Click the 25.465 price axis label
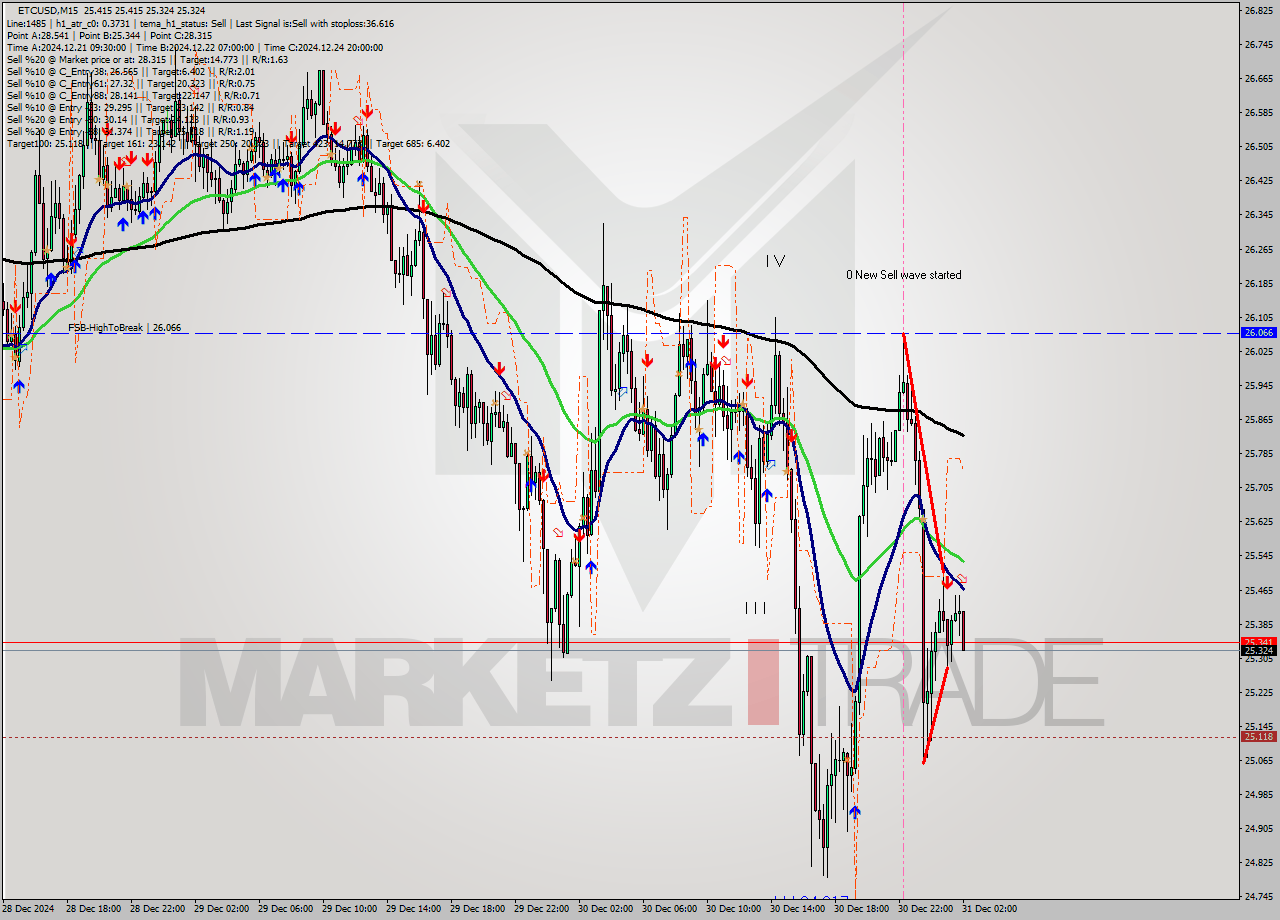Viewport: 1280px width, 920px height. (x=1257, y=591)
